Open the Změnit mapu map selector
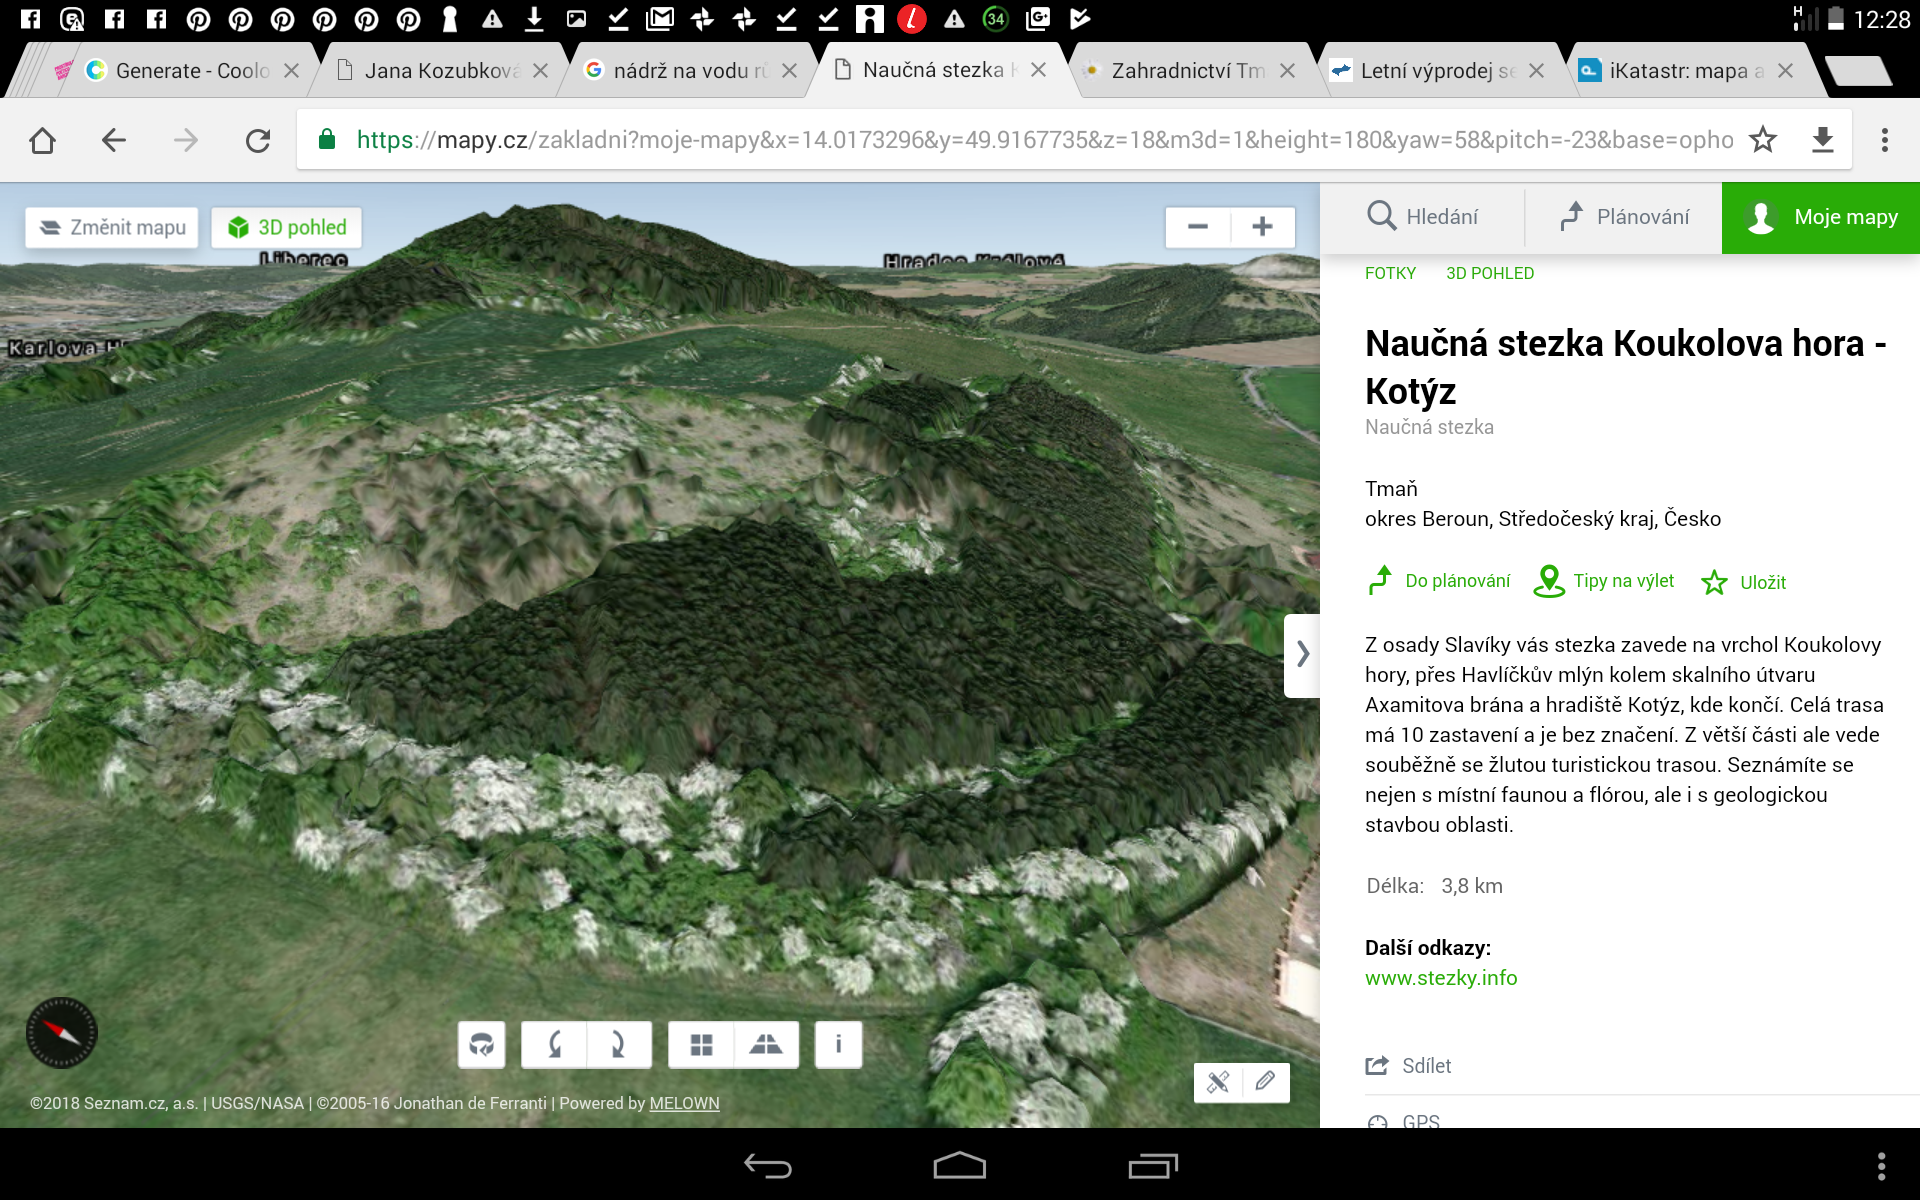Viewport: 1920px width, 1200px height. click(x=112, y=227)
